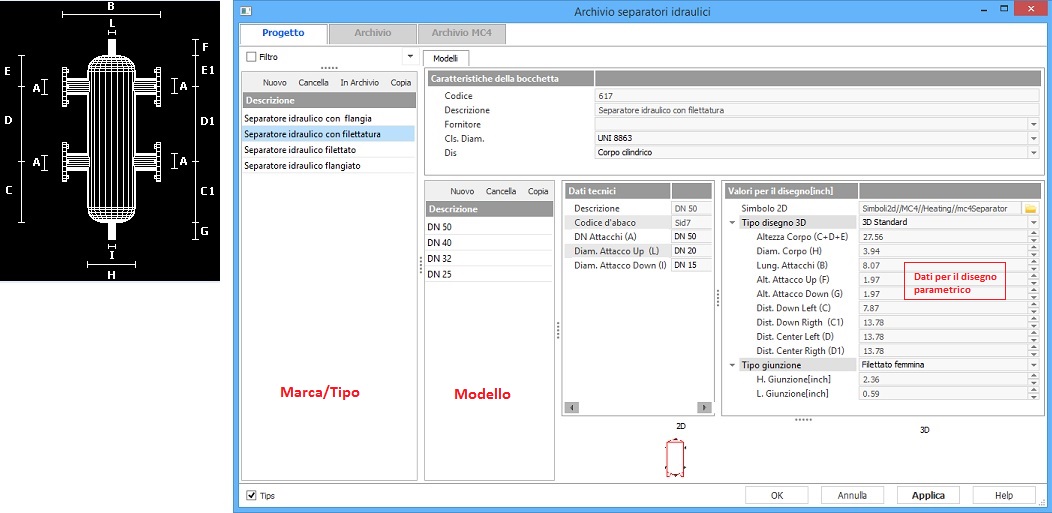This screenshot has width=1052, height=513.
Task: Select the Modelli tab
Action: pos(444,59)
